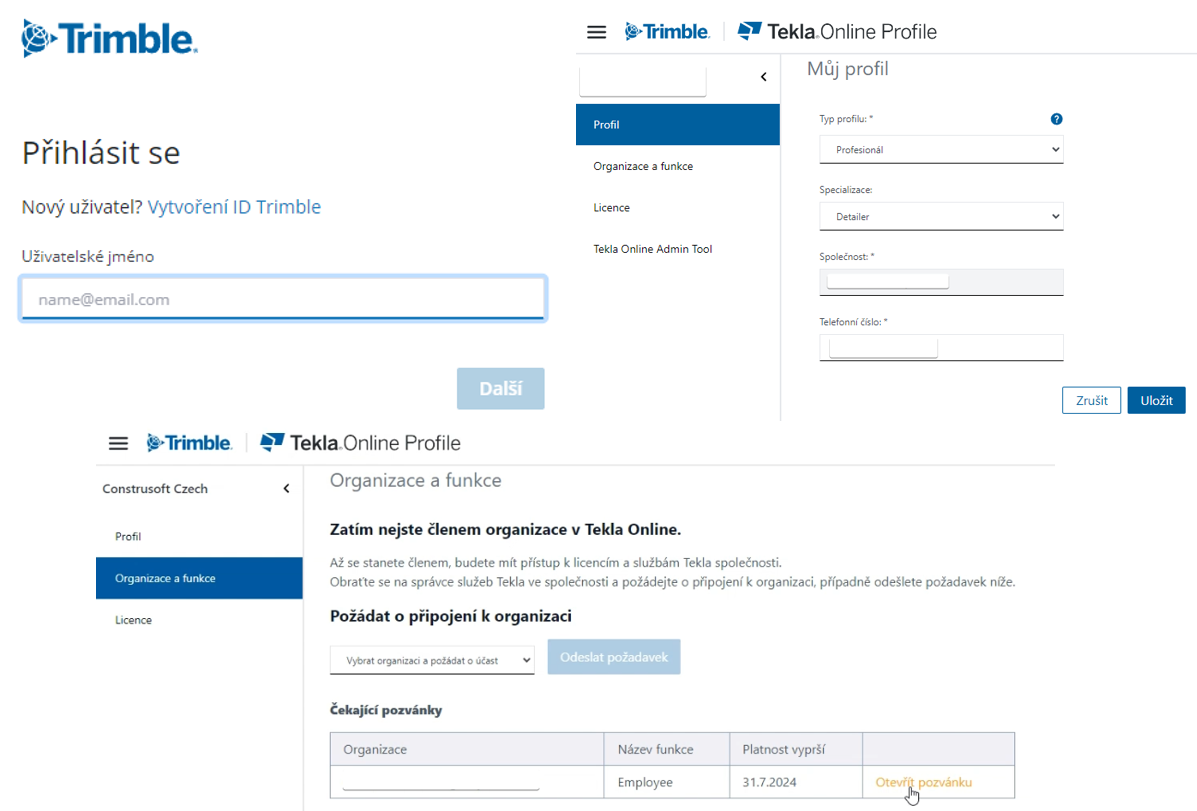Click the Employee cell in invitations table
Image resolution: width=1197 pixels, height=811 pixels.
[x=666, y=782]
